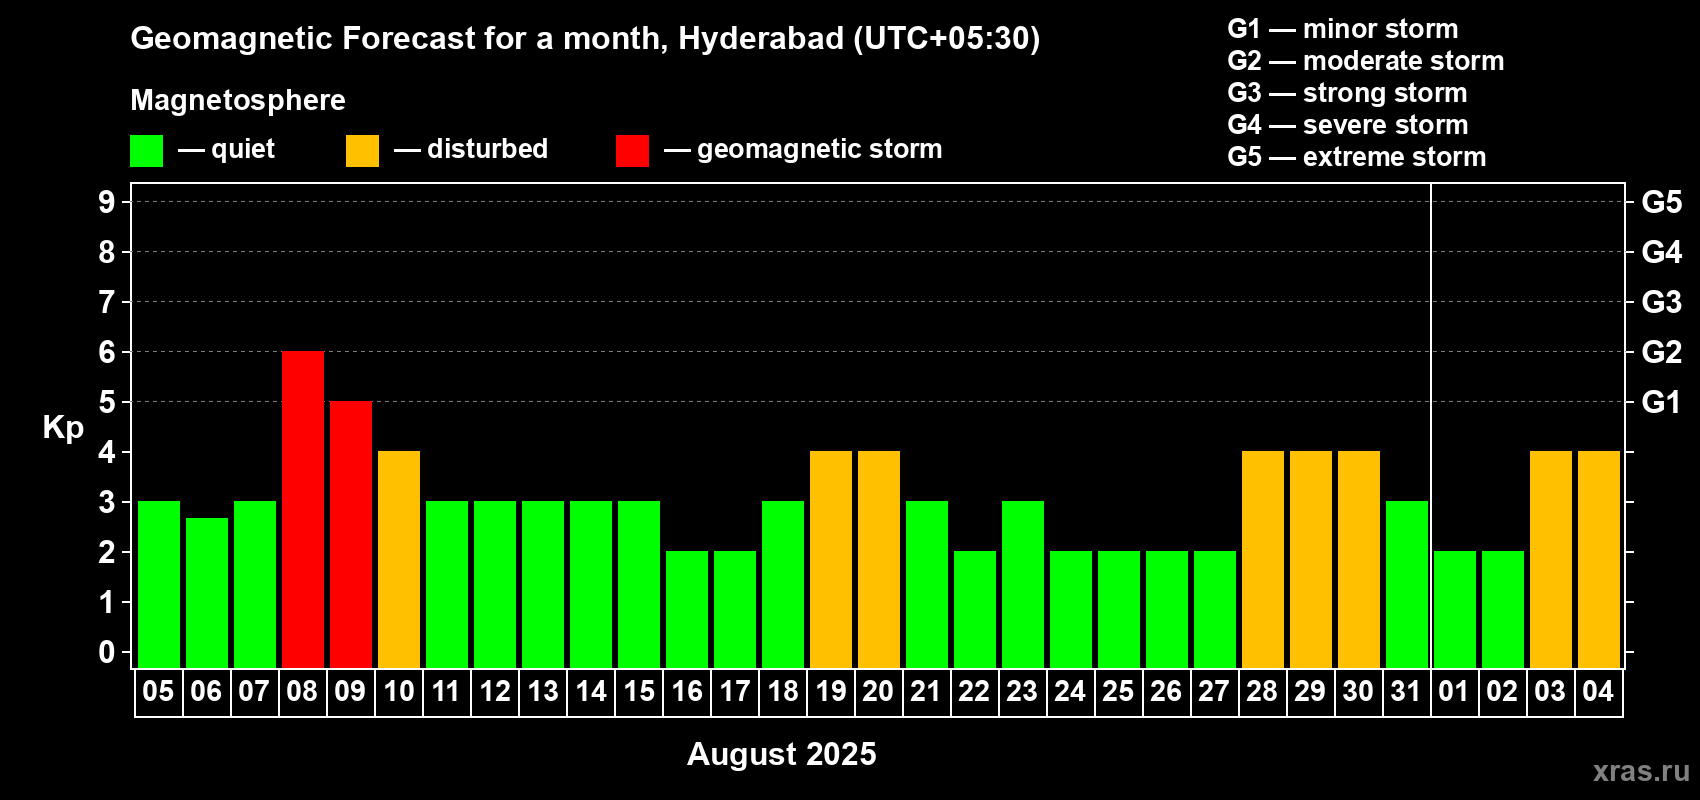Click the Kp axis label

[63, 427]
